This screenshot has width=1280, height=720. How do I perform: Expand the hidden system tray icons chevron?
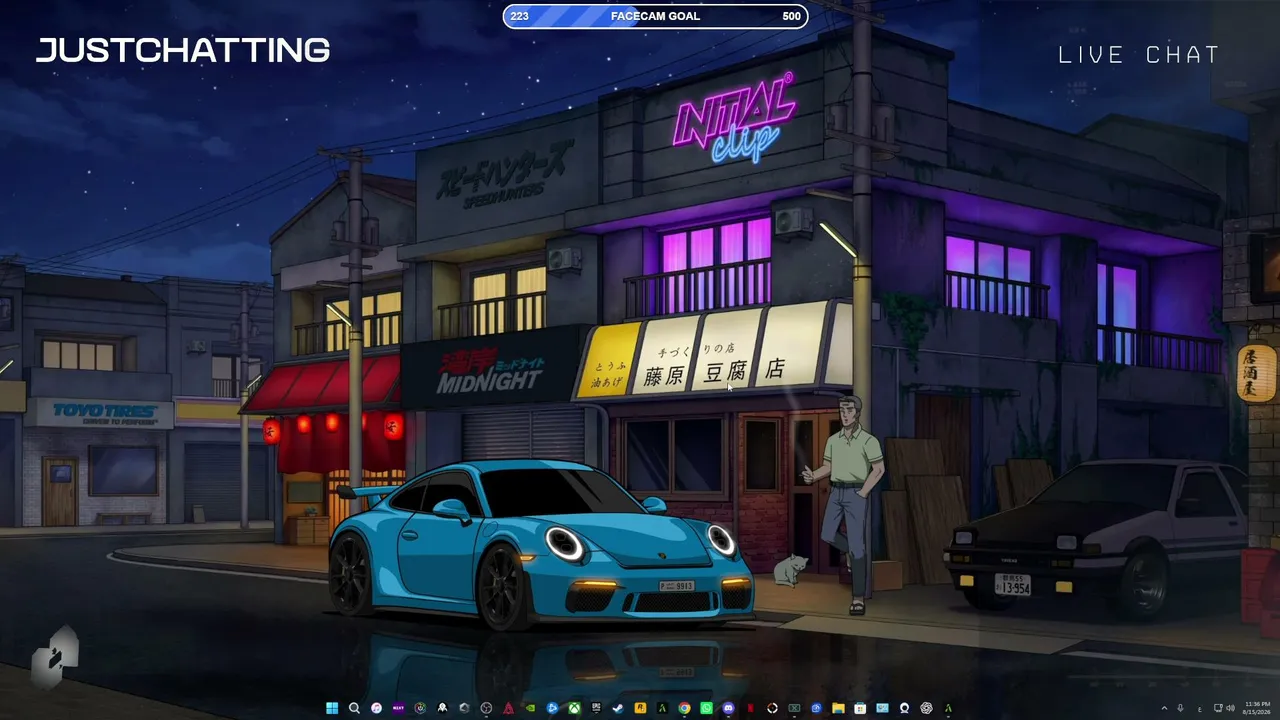1163,708
